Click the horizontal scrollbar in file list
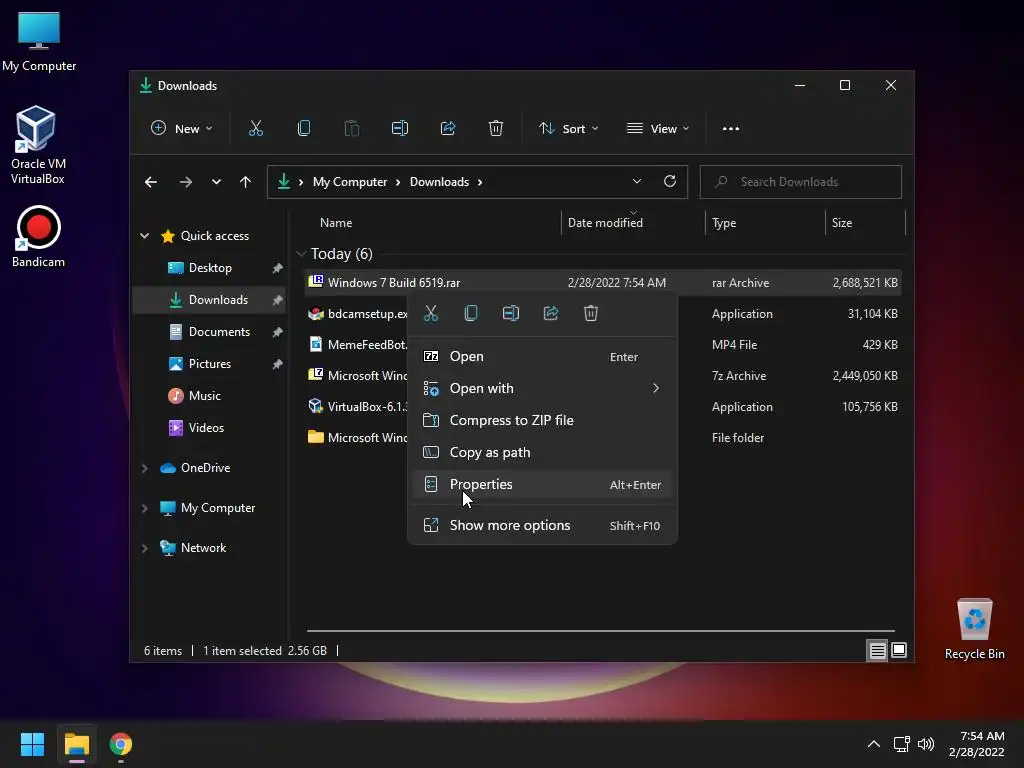 (600, 631)
